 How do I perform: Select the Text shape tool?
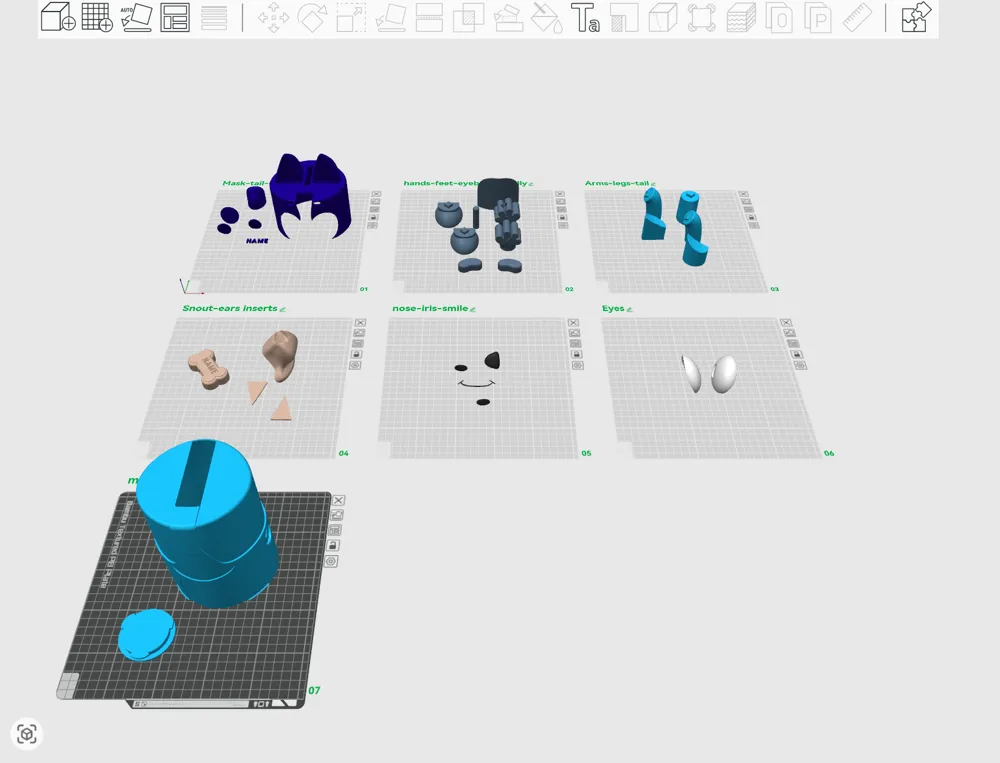click(585, 18)
